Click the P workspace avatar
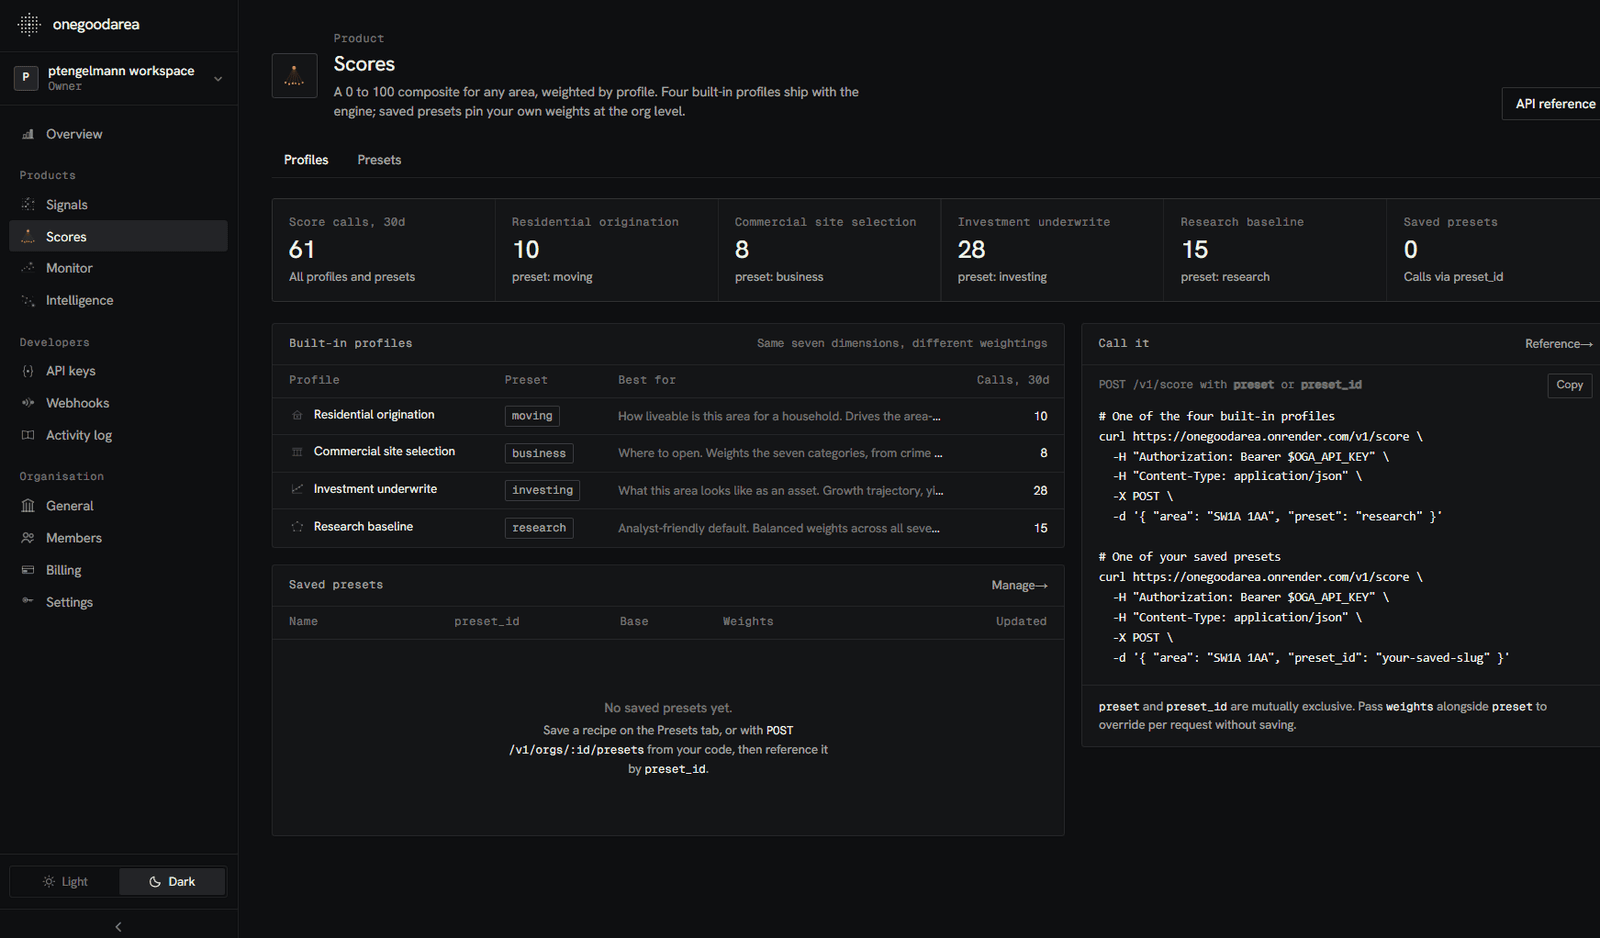Viewport: 1600px width, 938px height. 26,77
